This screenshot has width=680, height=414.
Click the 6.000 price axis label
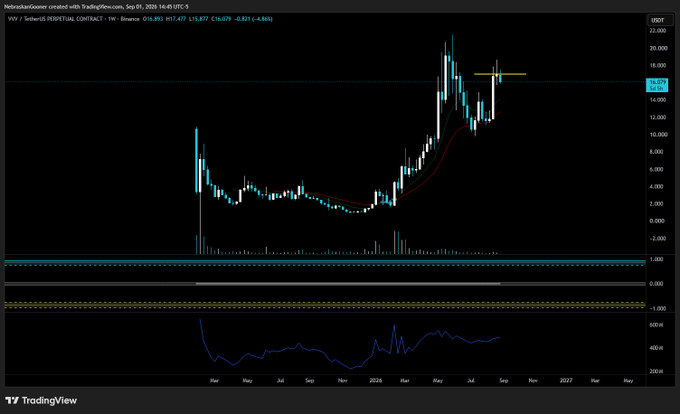click(x=657, y=169)
